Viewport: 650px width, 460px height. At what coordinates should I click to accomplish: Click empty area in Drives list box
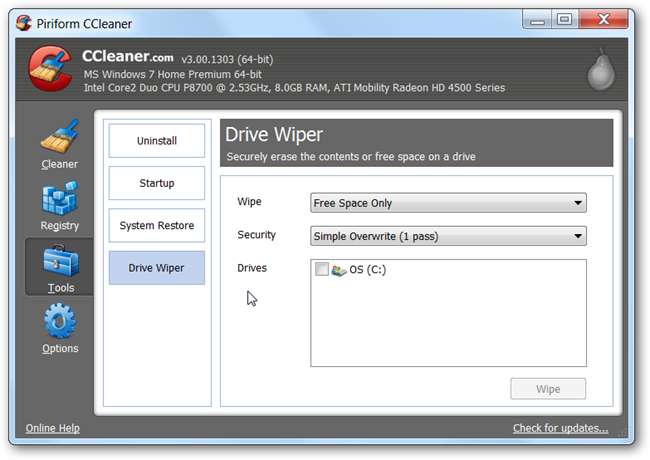(x=448, y=325)
